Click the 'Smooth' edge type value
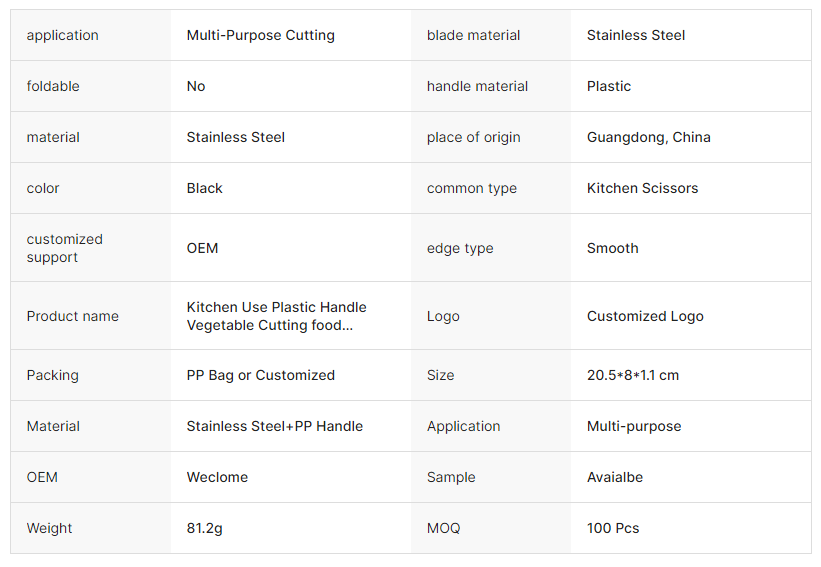Image resolution: width=821 pixels, height=567 pixels. pos(612,248)
